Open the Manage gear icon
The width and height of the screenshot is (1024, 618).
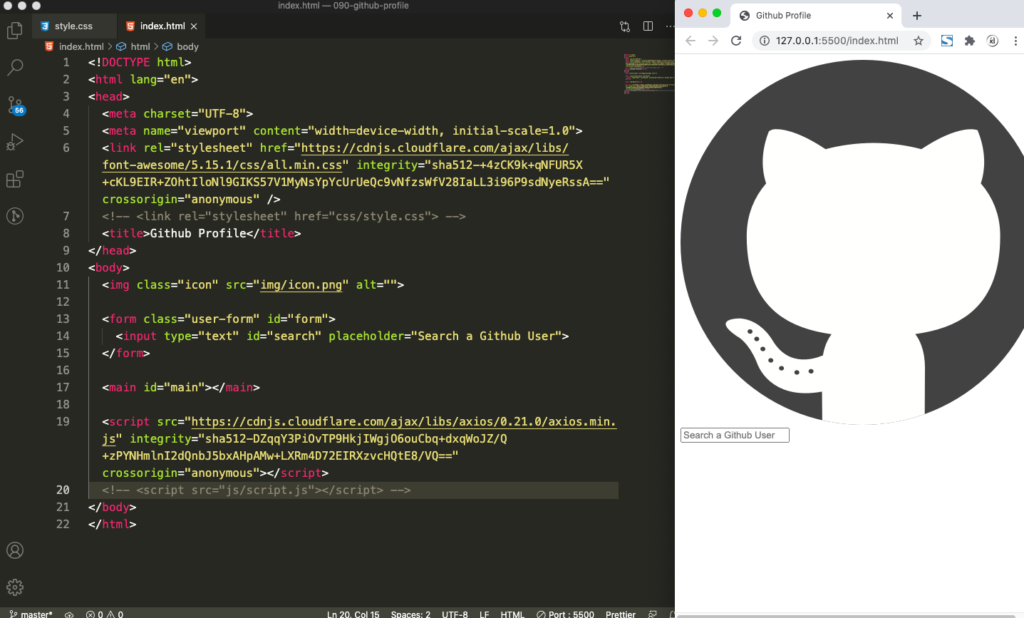coord(14,587)
